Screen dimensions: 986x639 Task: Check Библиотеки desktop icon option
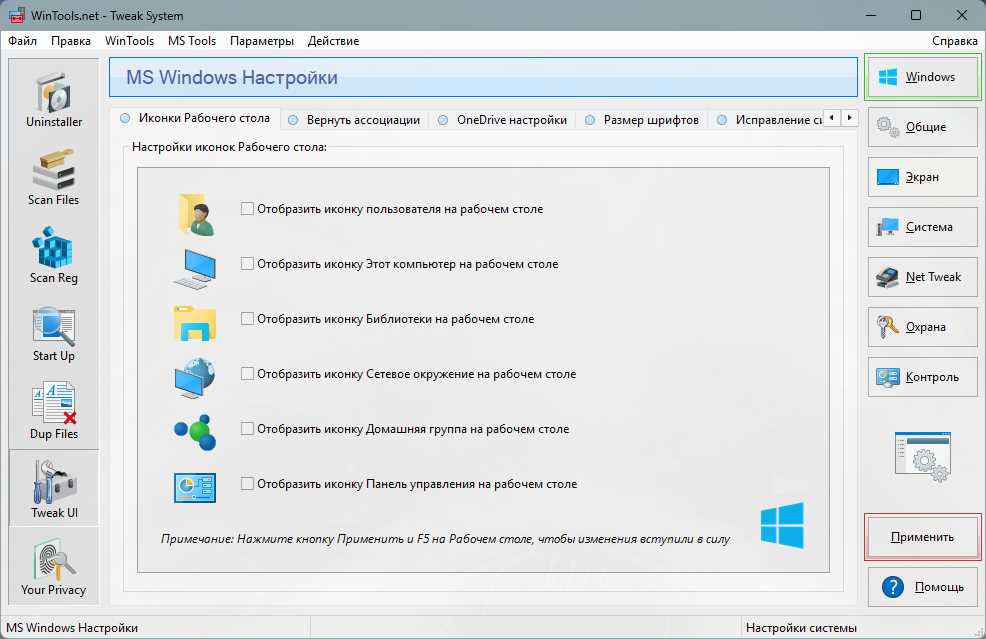(x=247, y=318)
